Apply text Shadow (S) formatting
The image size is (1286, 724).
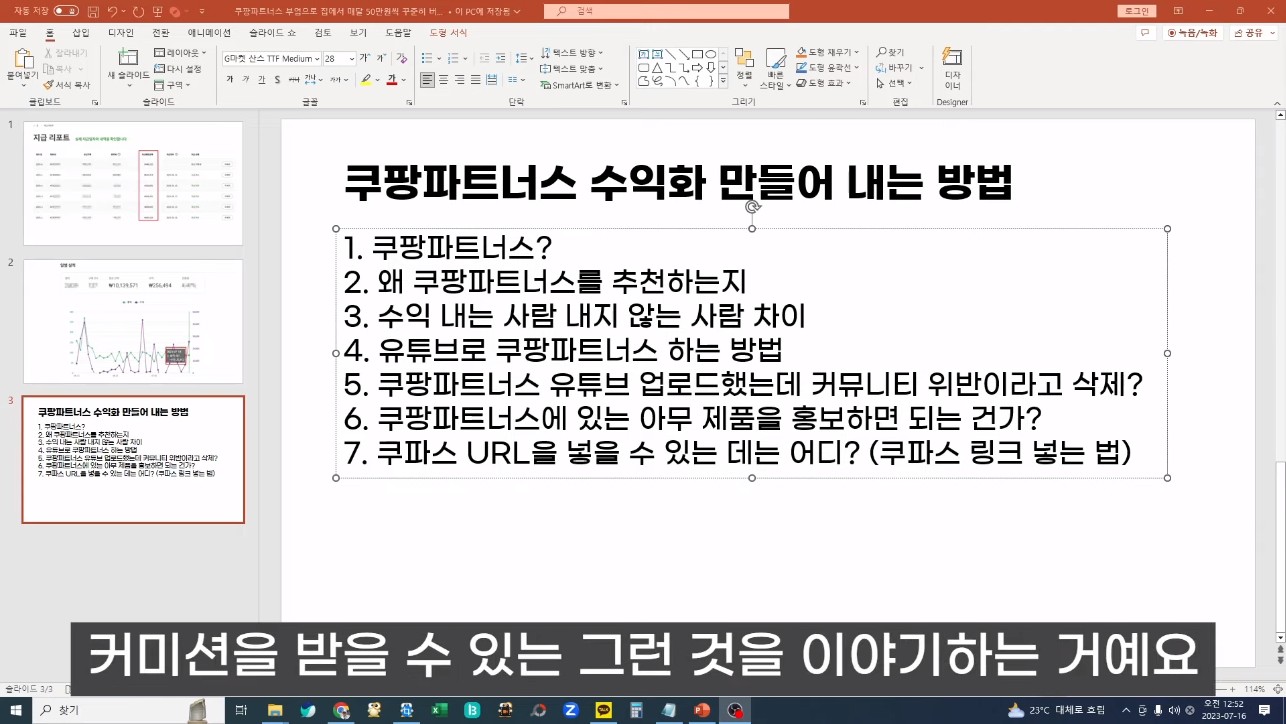point(277,80)
